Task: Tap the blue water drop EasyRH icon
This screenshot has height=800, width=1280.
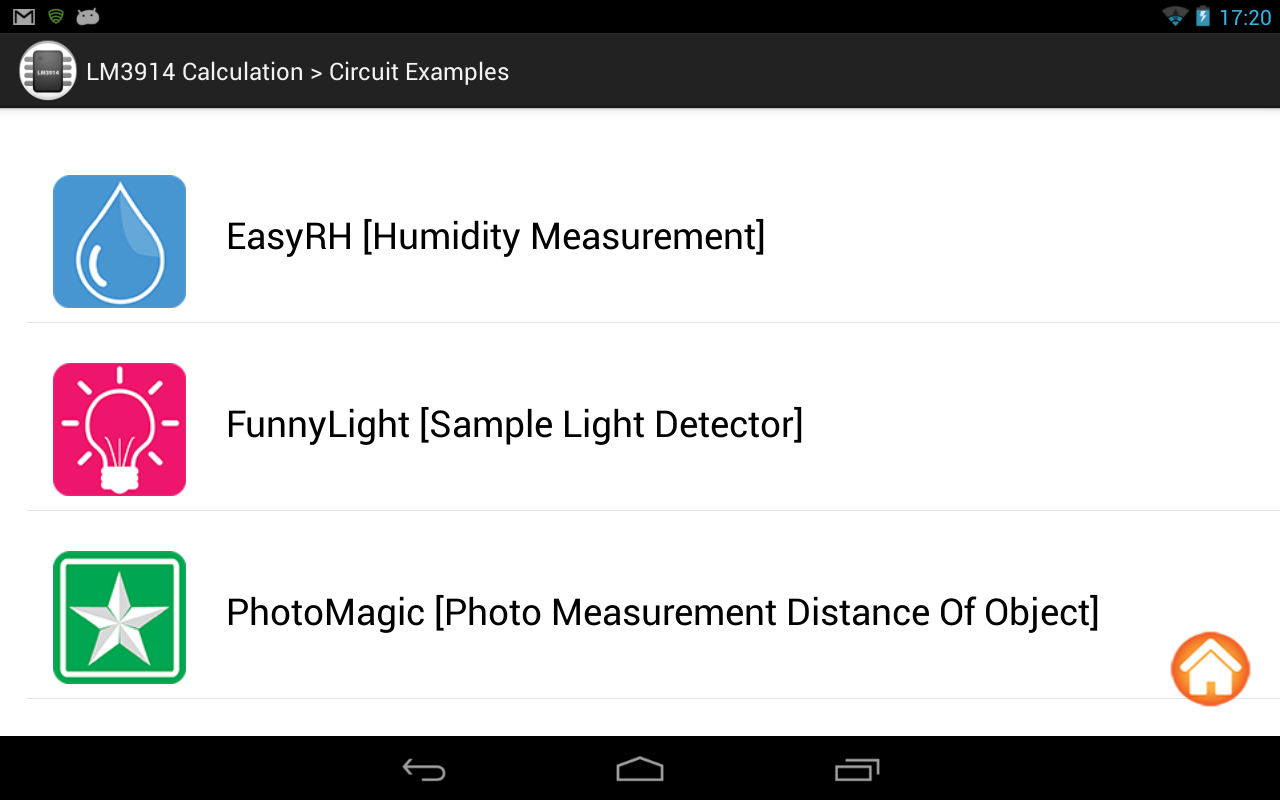Action: tap(119, 241)
